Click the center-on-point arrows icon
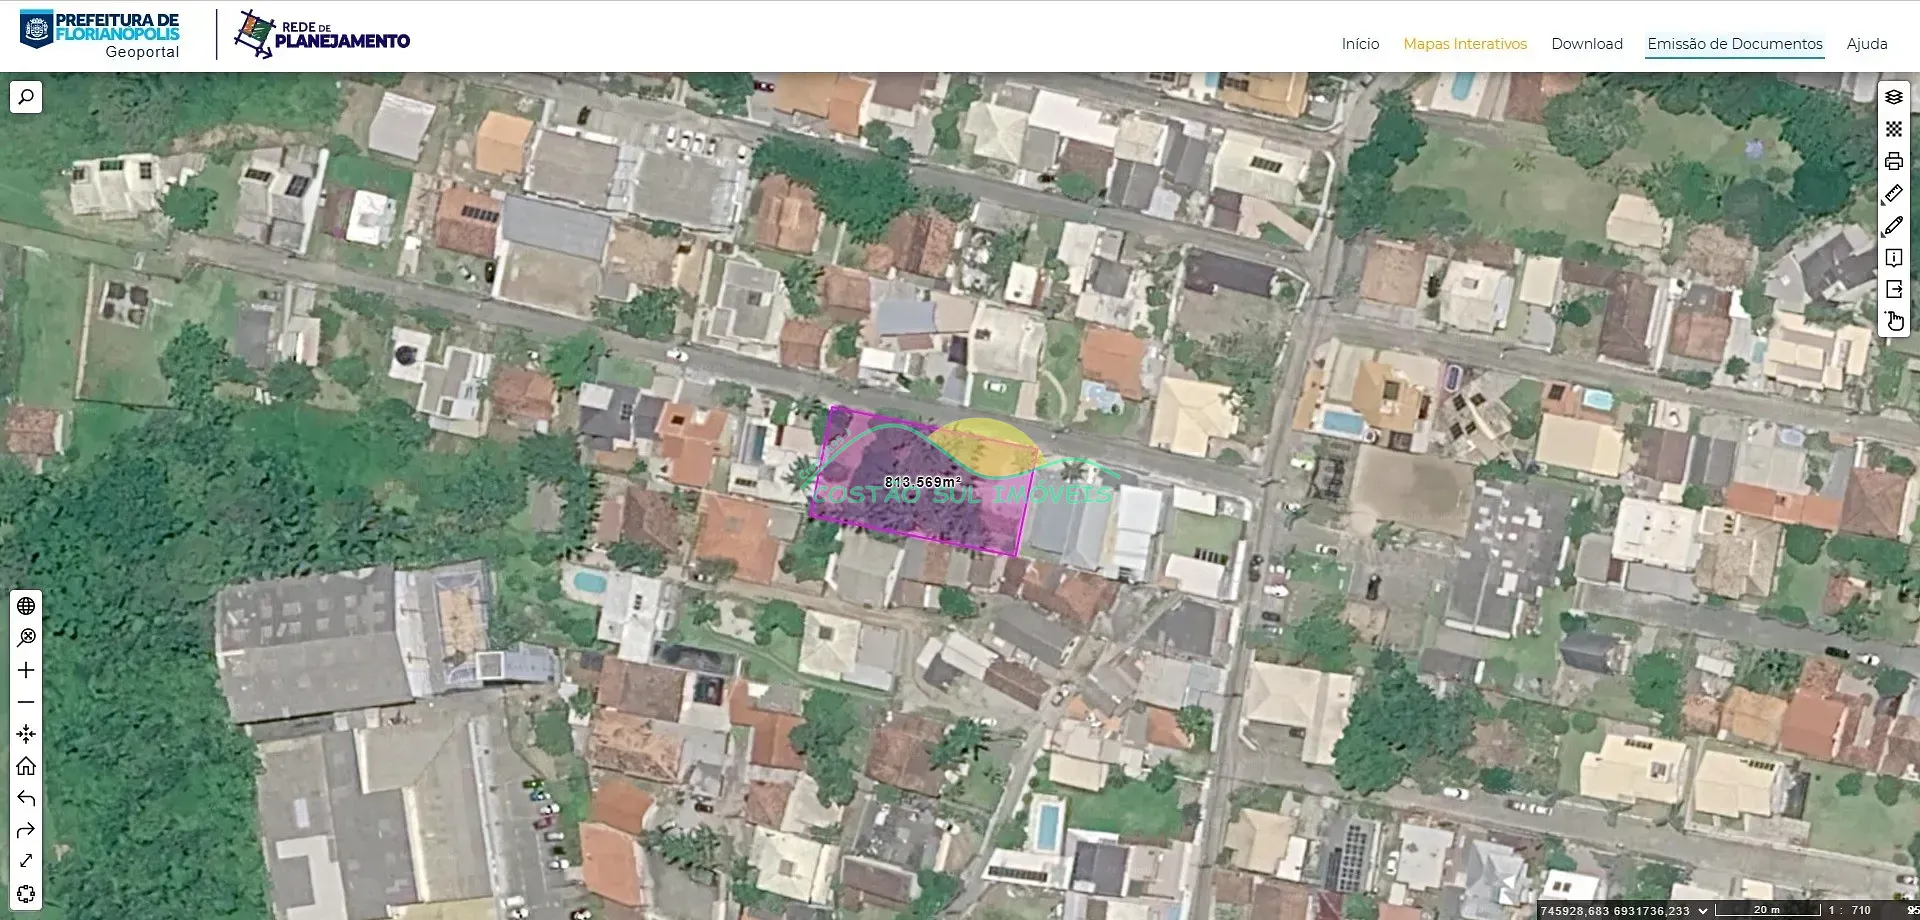Image resolution: width=1920 pixels, height=920 pixels. (x=26, y=734)
